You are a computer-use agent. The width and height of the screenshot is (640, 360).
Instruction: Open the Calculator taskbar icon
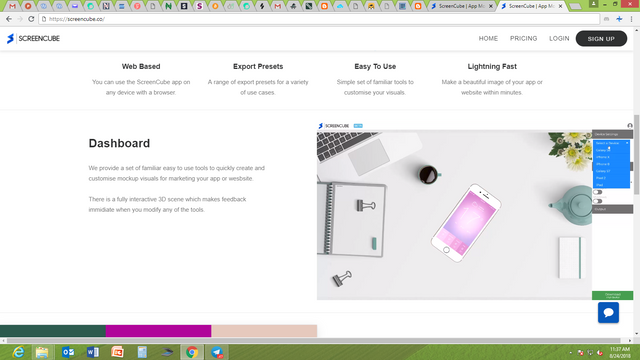click(142, 352)
